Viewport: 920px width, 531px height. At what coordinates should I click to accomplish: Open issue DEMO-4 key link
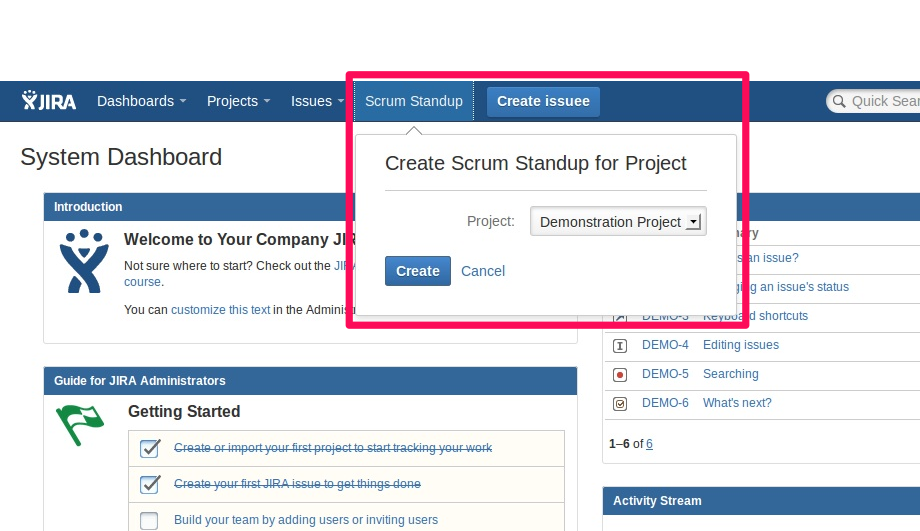665,345
